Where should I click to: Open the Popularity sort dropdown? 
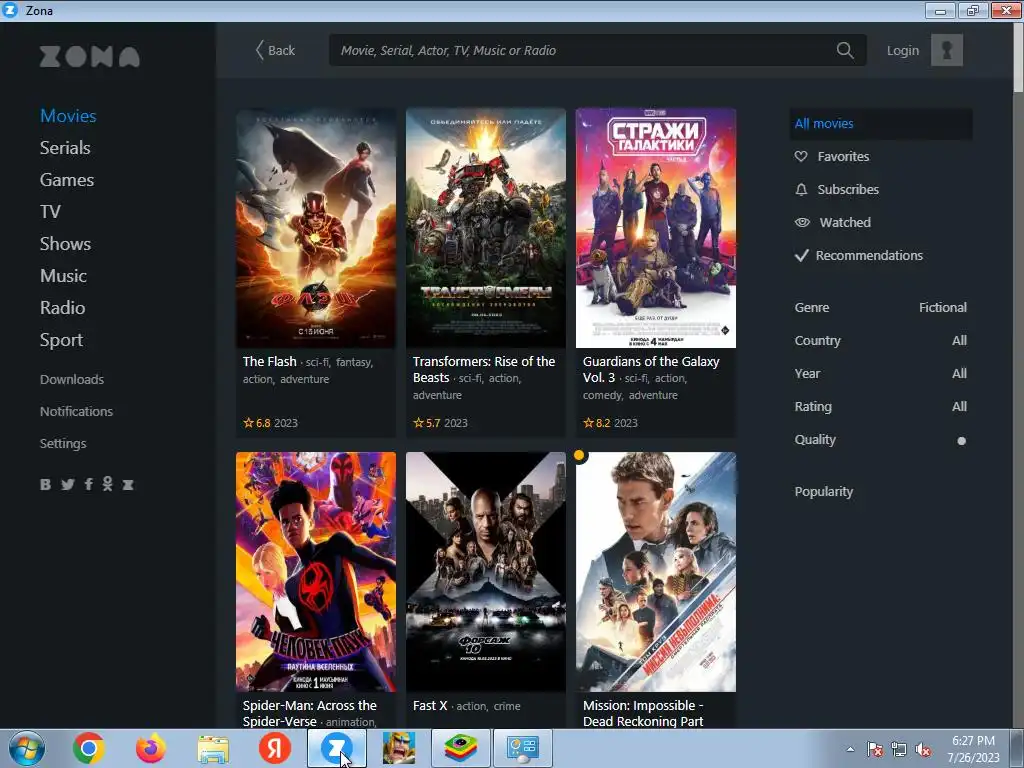pyautogui.click(x=824, y=492)
